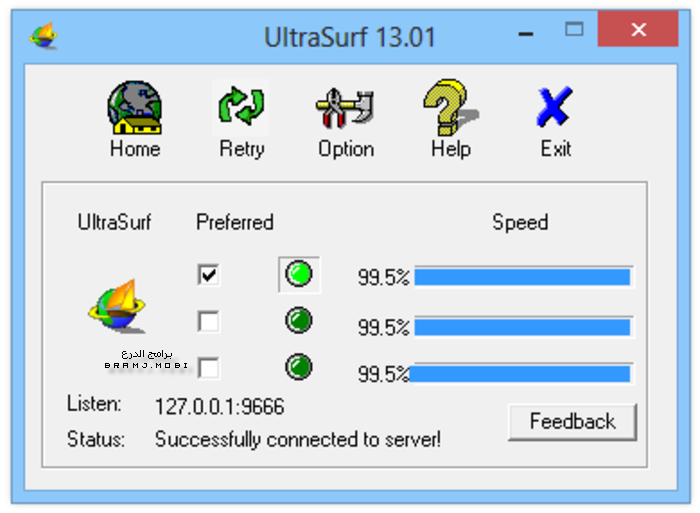The width and height of the screenshot is (700, 513).
Task: Open the Option tools icon
Action: coord(345,108)
